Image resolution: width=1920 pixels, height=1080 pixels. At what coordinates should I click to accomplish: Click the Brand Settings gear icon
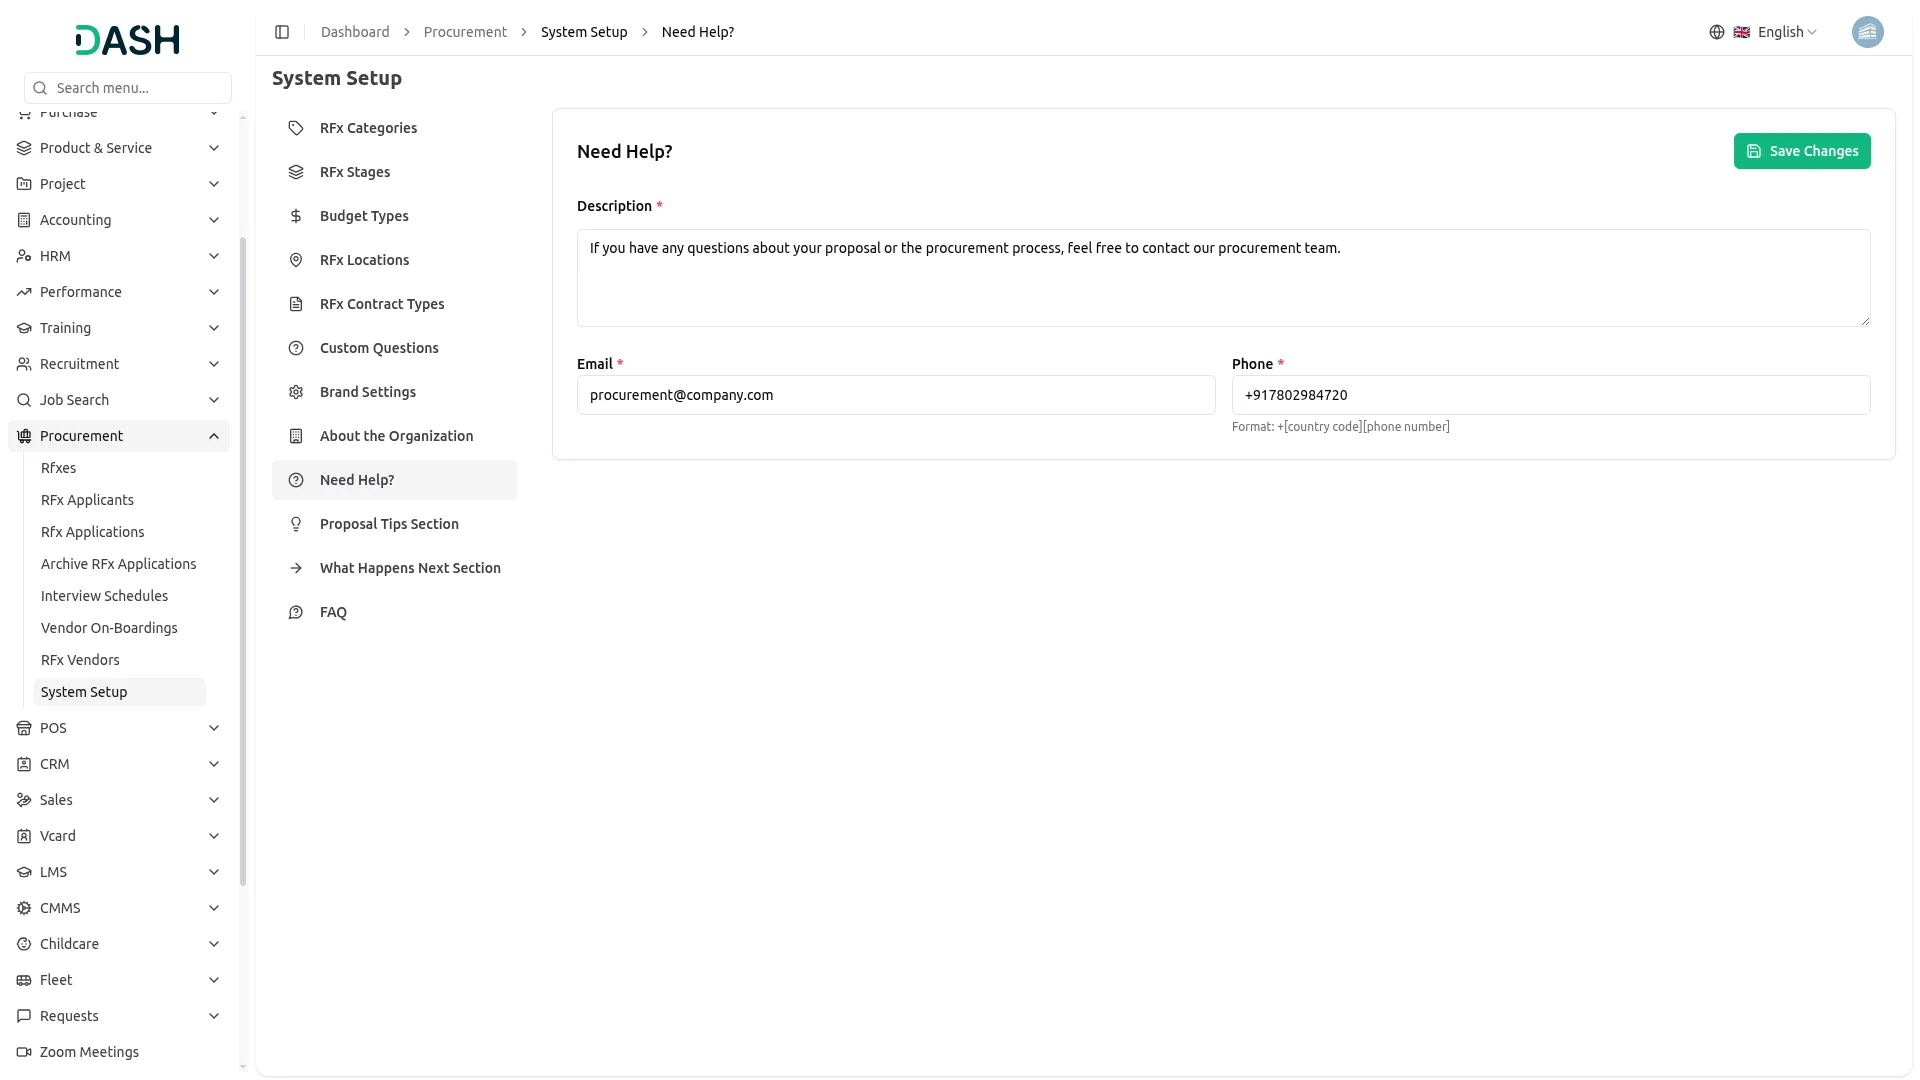(296, 392)
